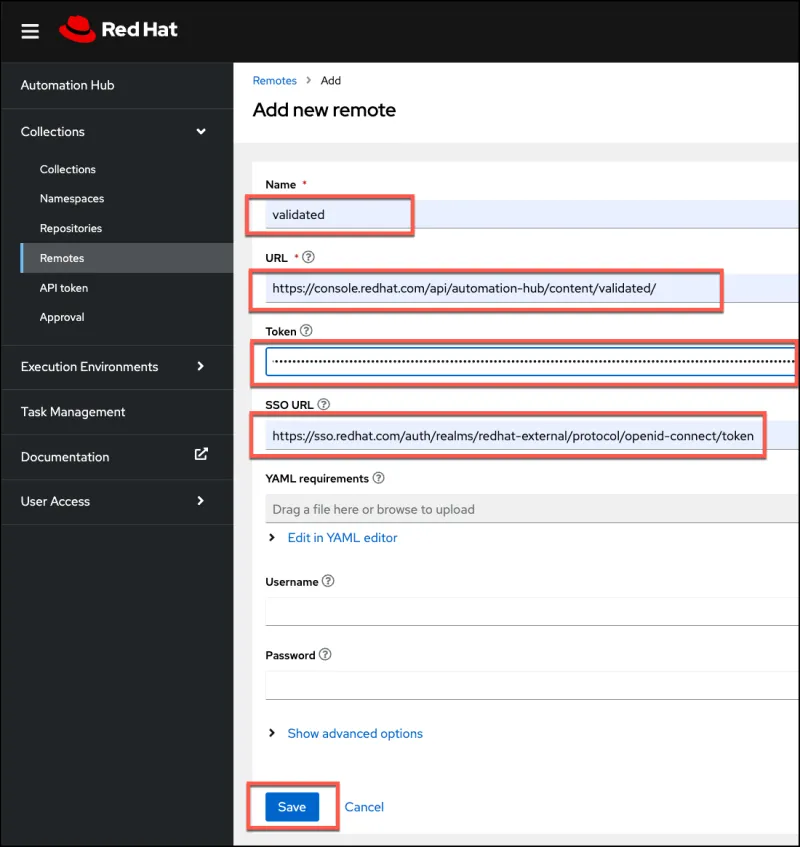Click the Cancel link
Image resolution: width=800 pixels, height=847 pixels.
(364, 807)
